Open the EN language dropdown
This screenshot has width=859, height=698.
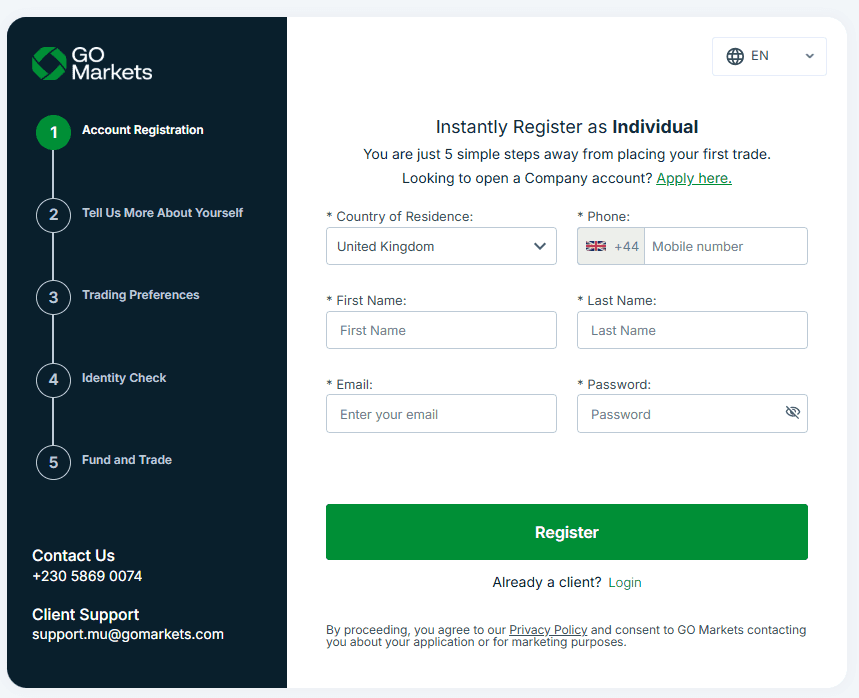[769, 56]
